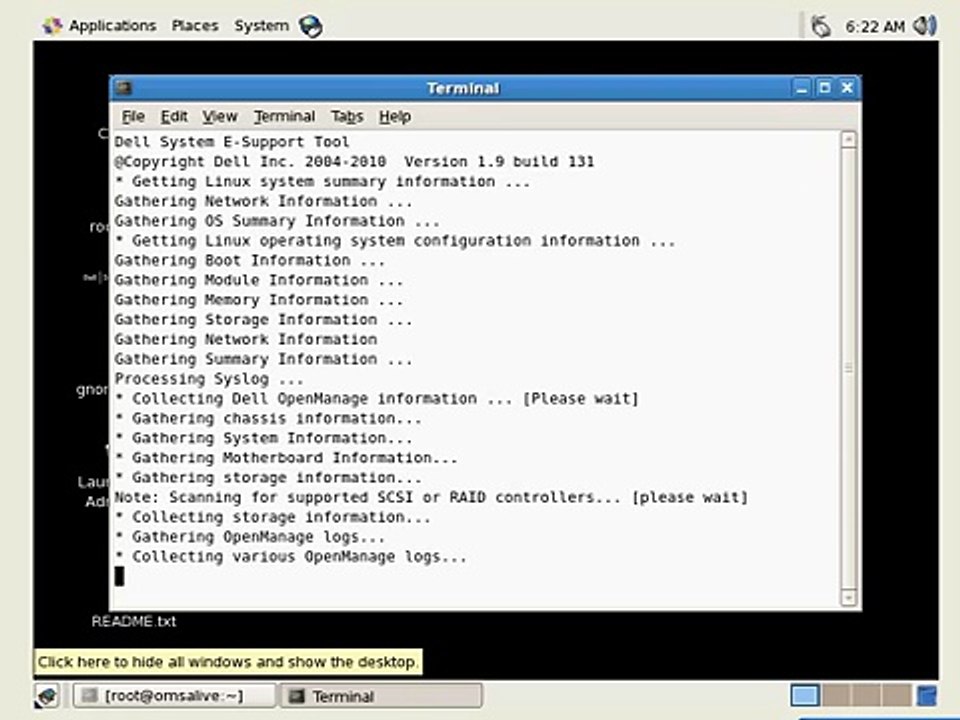
Task: Click the 'Gathering Boot Information' line
Action: pyautogui.click(x=250, y=260)
